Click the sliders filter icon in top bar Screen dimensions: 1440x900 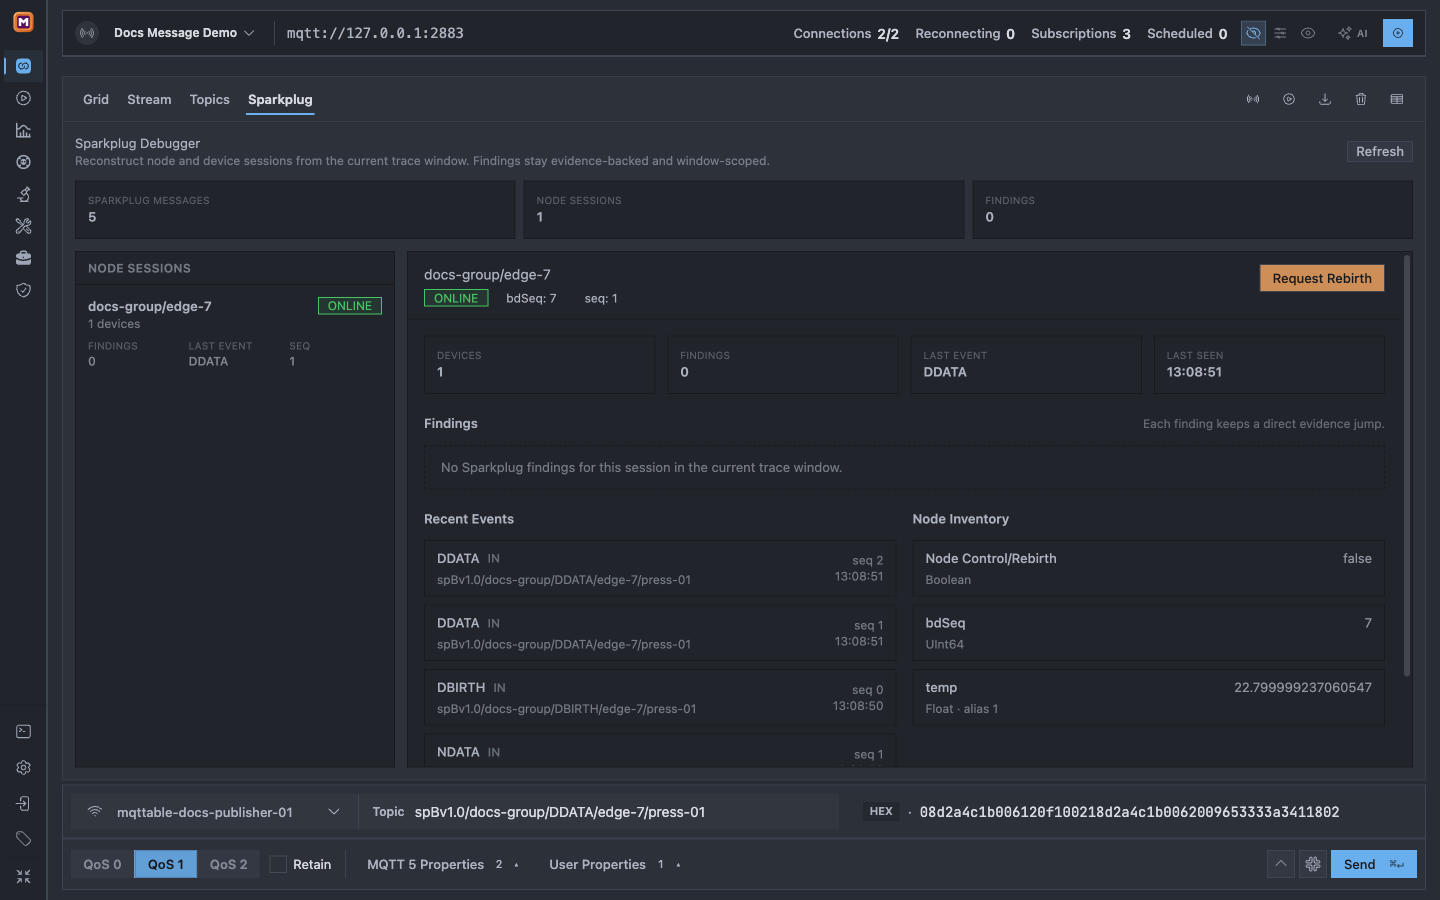[x=1280, y=33]
